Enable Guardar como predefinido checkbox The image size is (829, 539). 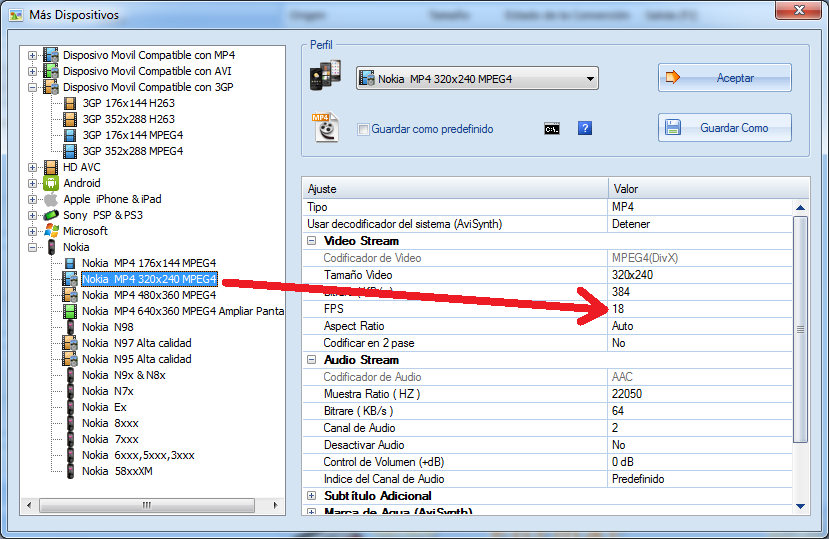[363, 129]
